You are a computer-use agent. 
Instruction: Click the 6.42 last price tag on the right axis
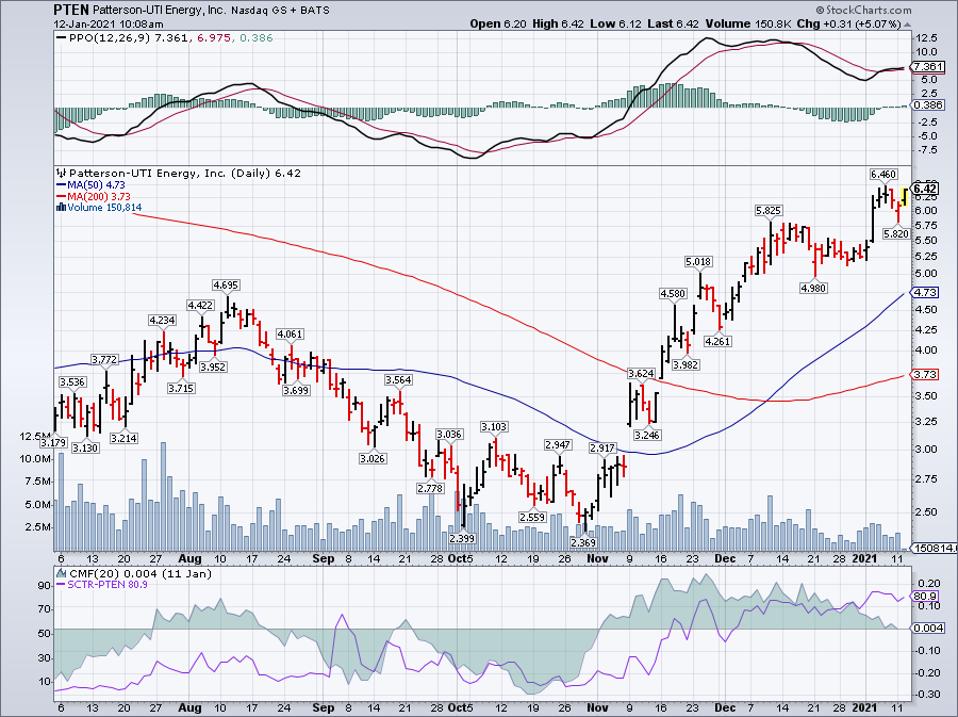click(924, 189)
